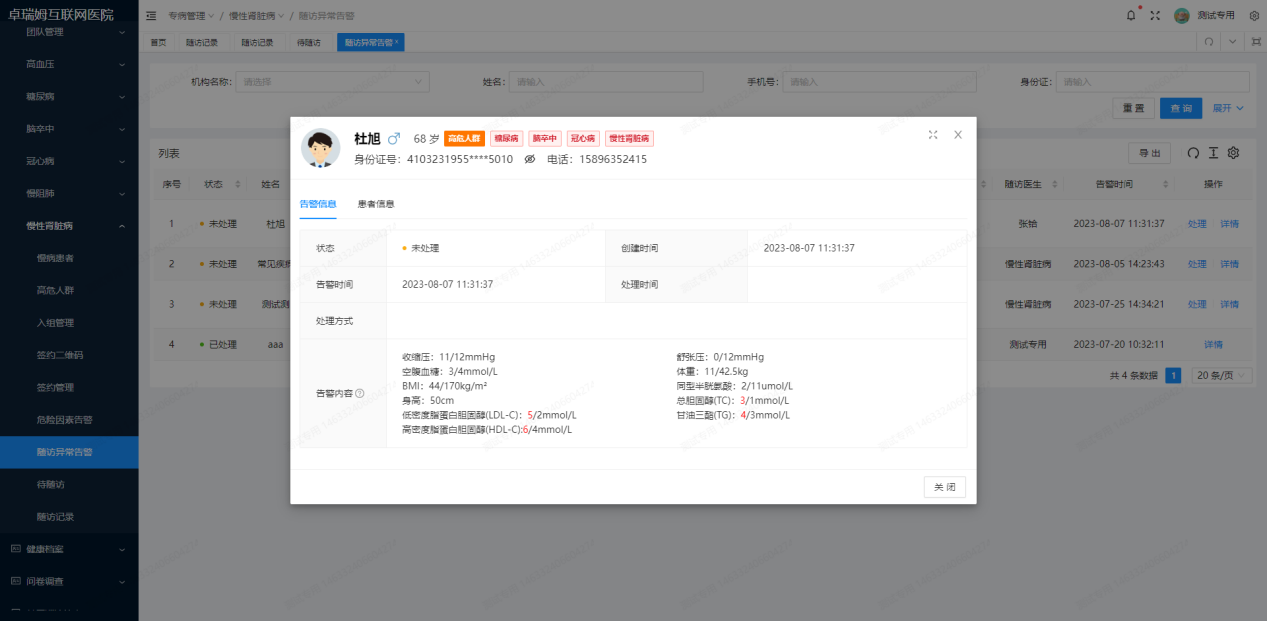Viewport: 1267px width, 621px height.
Task: Click the sort arrows on the 告警时间 column
Action: (x=1164, y=184)
